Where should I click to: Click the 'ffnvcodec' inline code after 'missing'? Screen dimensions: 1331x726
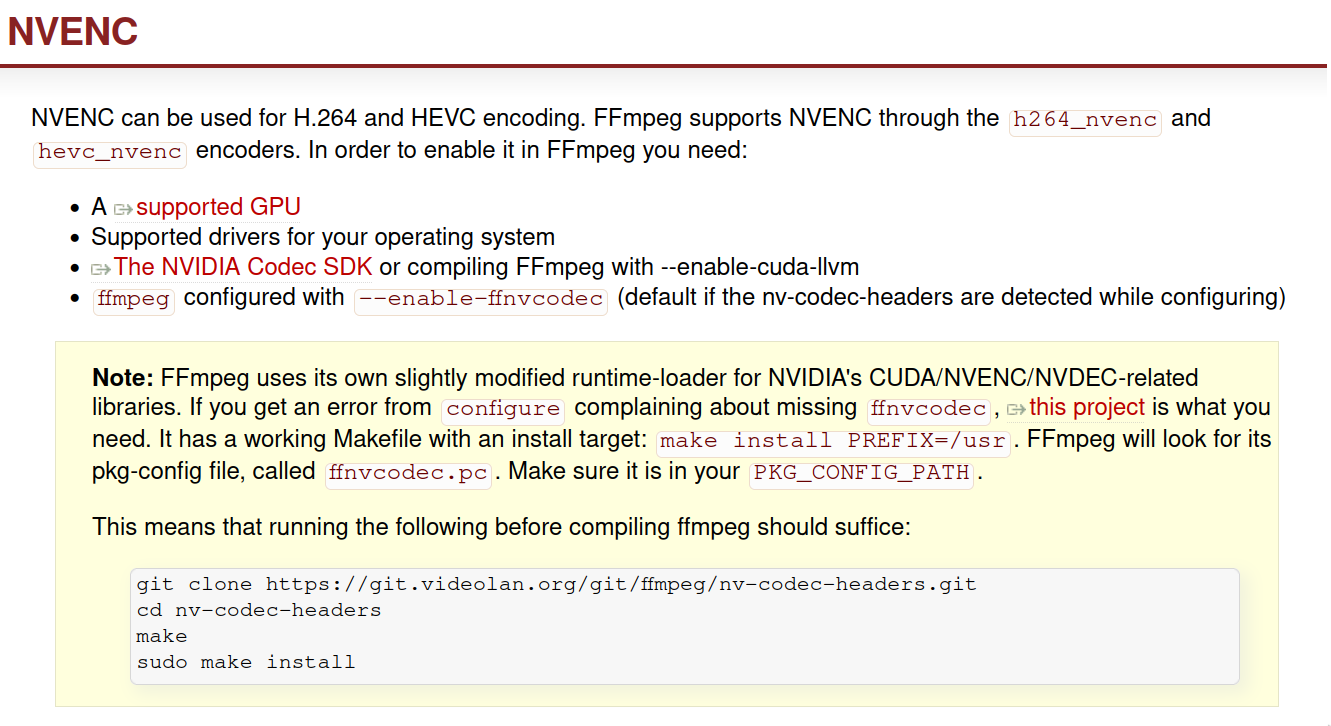point(929,409)
